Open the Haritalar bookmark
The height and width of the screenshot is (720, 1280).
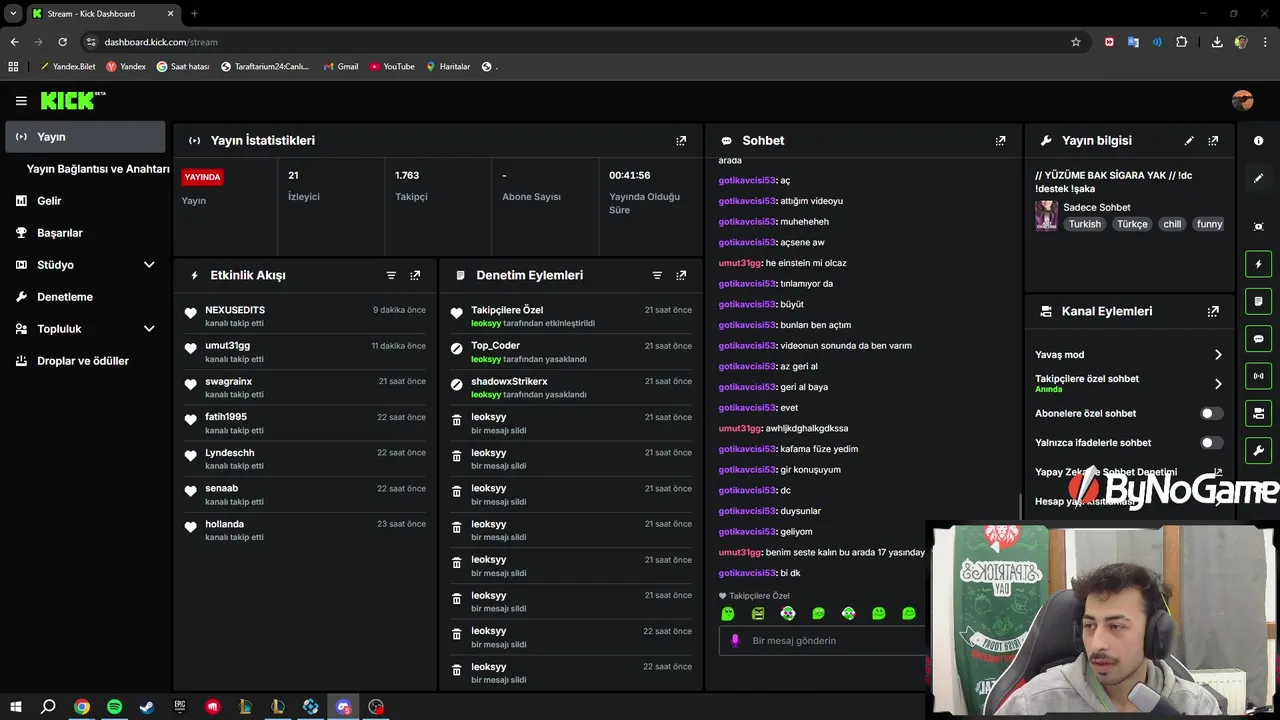[x=448, y=67]
